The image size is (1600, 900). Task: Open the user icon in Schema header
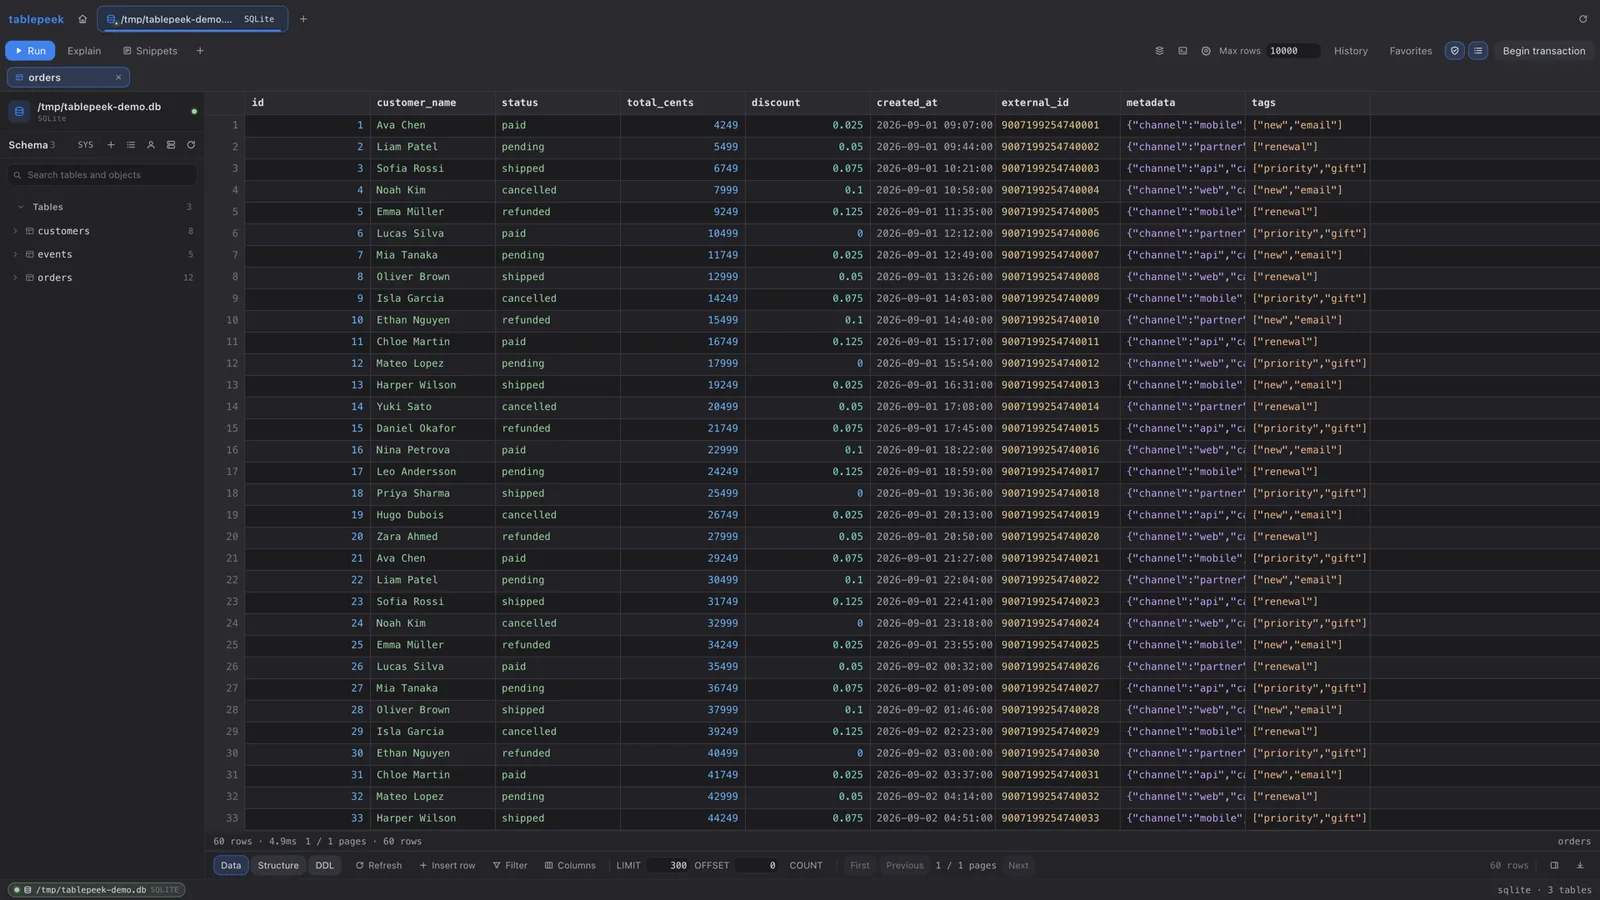(x=151, y=145)
